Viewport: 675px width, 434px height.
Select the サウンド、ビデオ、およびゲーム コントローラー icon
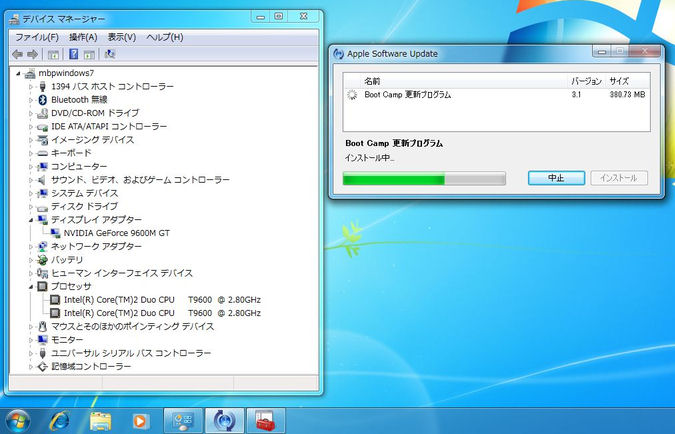tap(42, 180)
